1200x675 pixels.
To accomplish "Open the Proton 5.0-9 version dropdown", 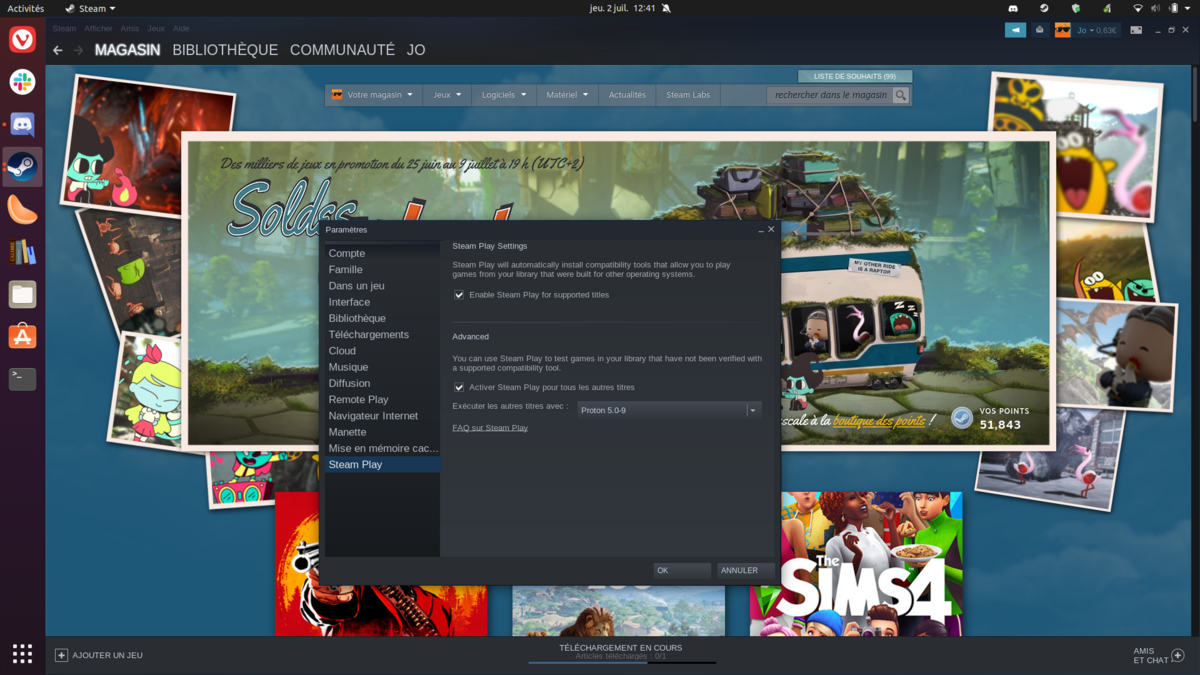I will coord(669,410).
